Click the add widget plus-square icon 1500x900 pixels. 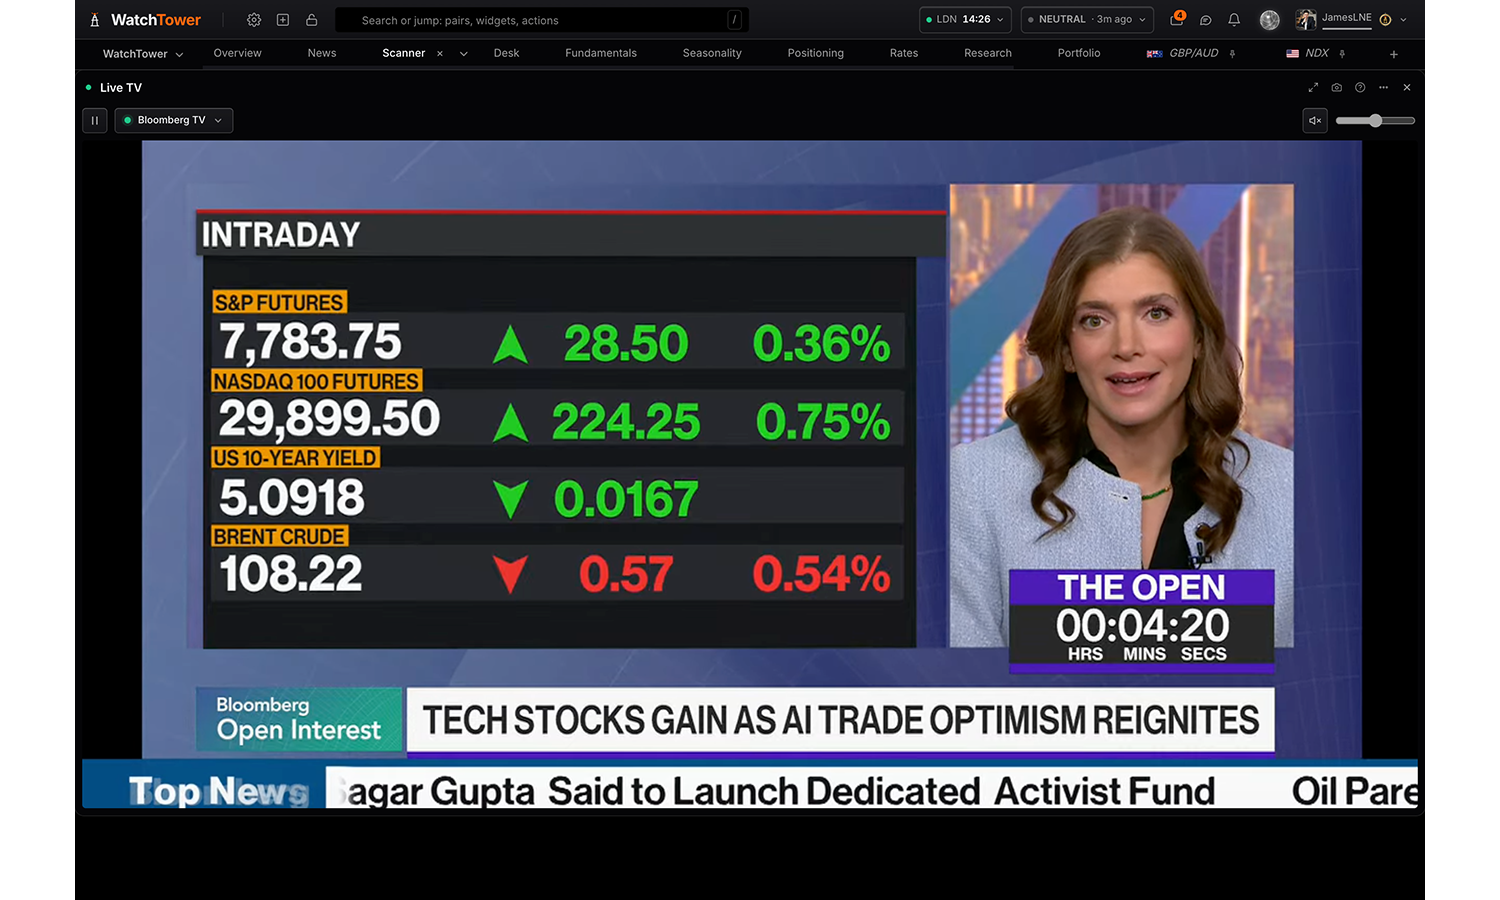tap(283, 20)
